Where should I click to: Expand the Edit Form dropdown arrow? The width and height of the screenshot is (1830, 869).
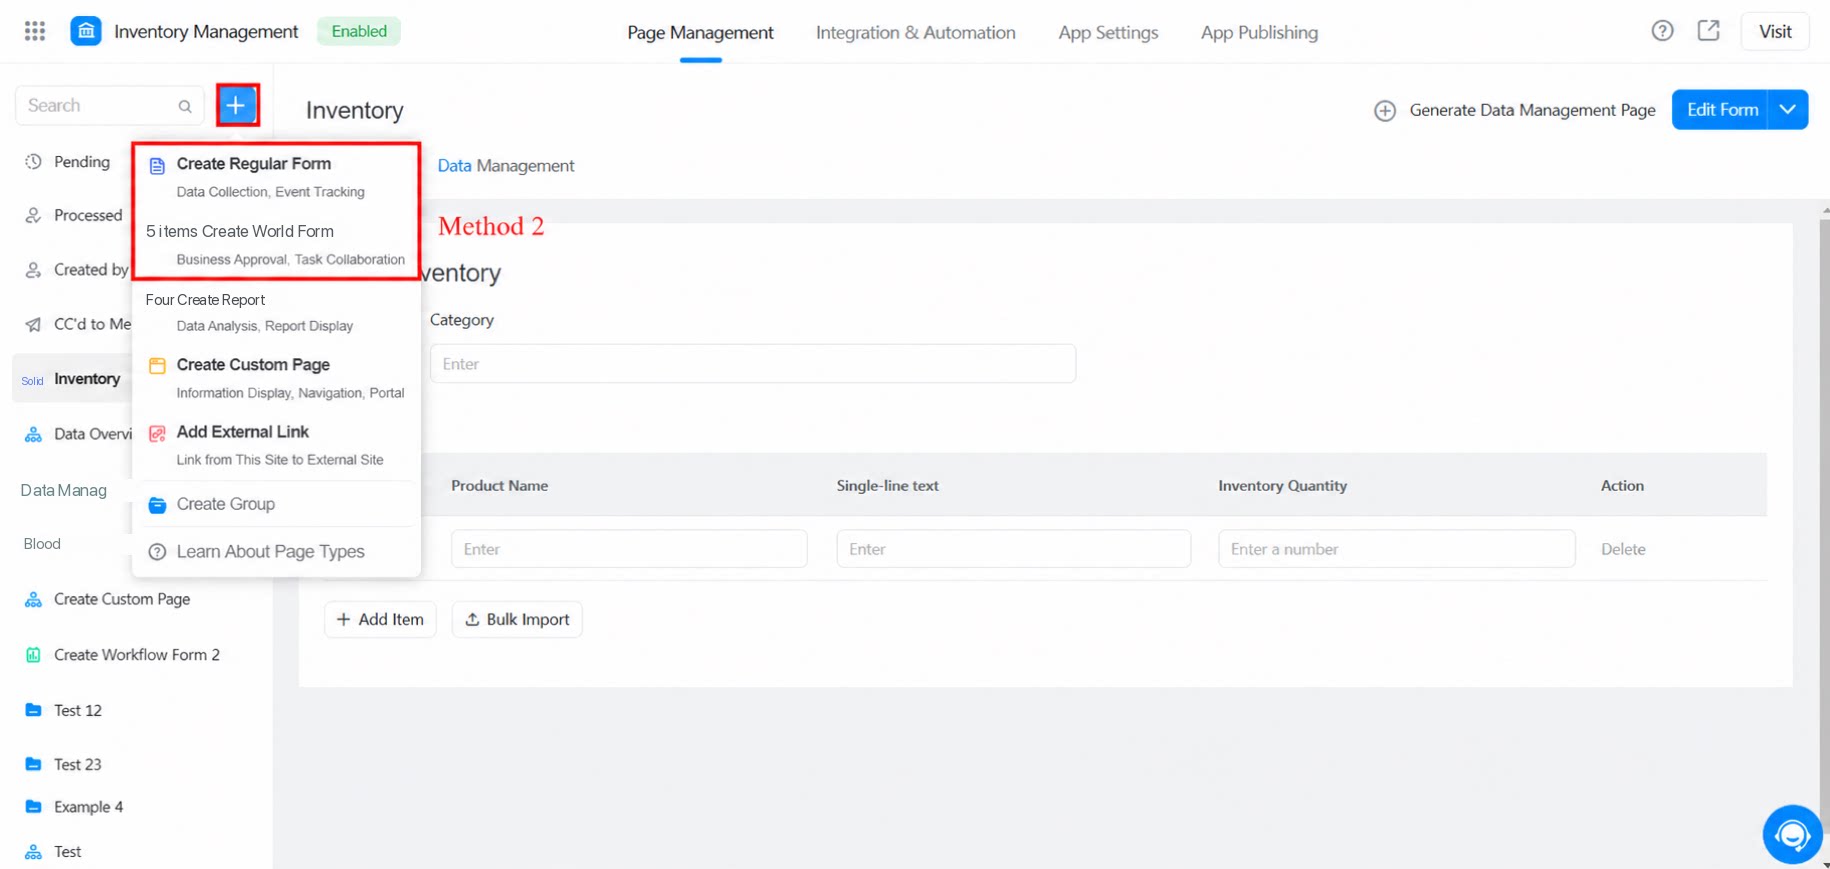[1788, 110]
